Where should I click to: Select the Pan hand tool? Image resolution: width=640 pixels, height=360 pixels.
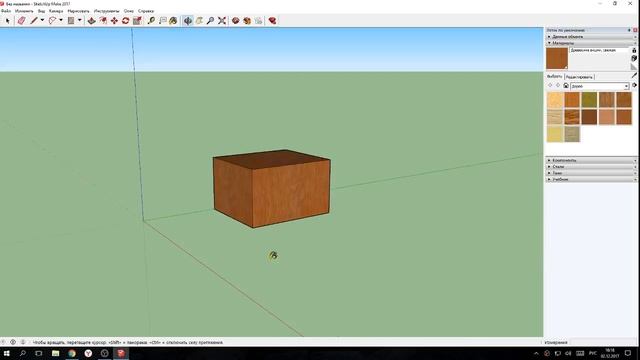[199, 20]
